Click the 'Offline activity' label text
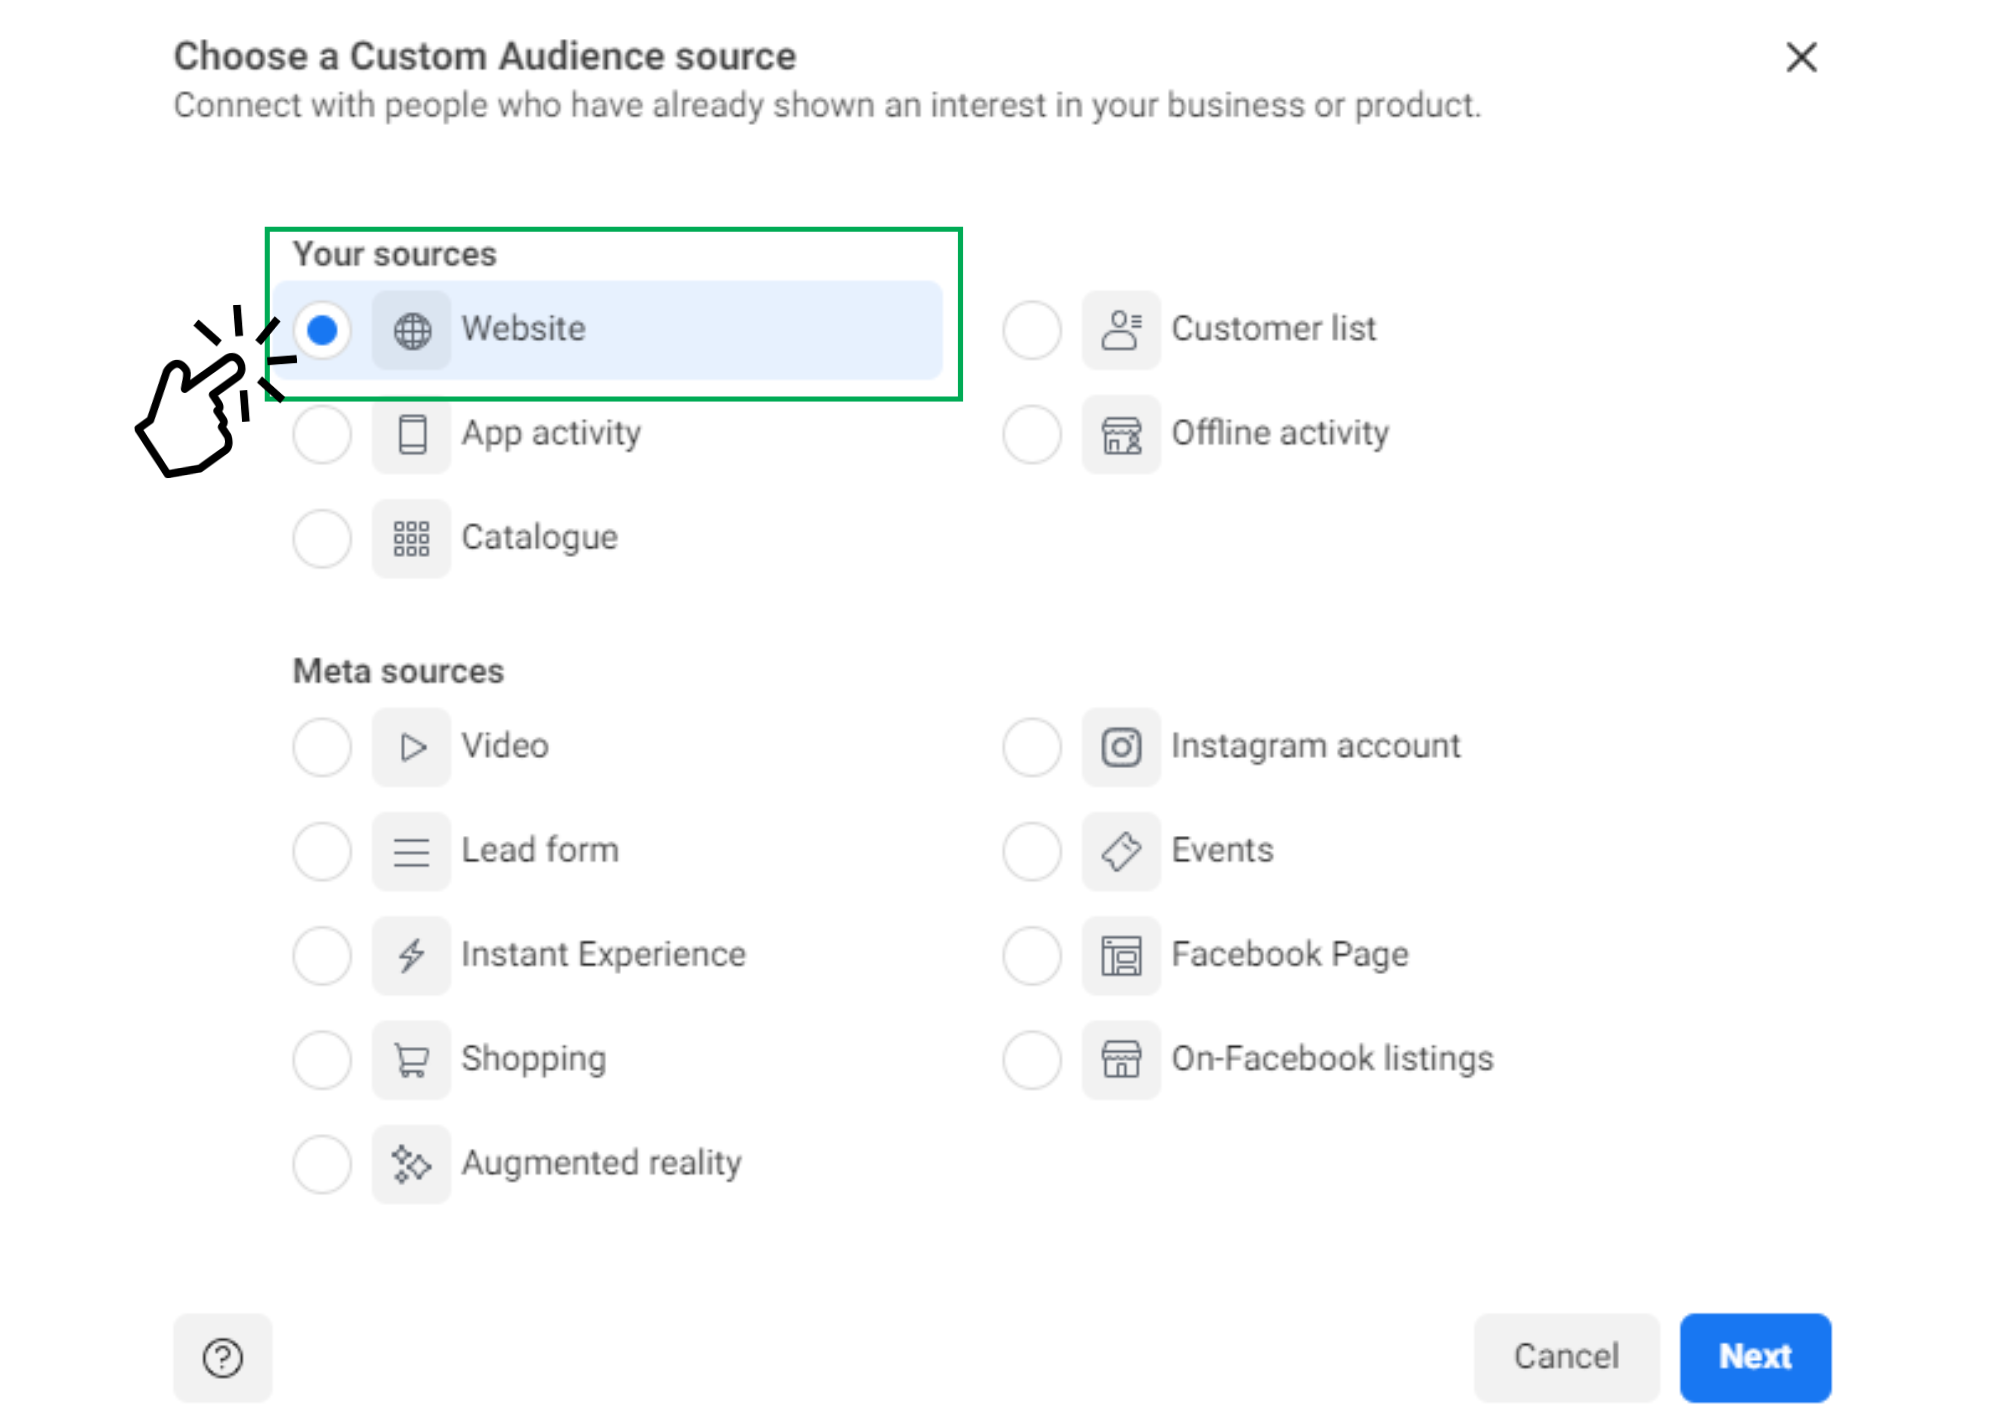This screenshot has width=2000, height=1414. 1280,433
